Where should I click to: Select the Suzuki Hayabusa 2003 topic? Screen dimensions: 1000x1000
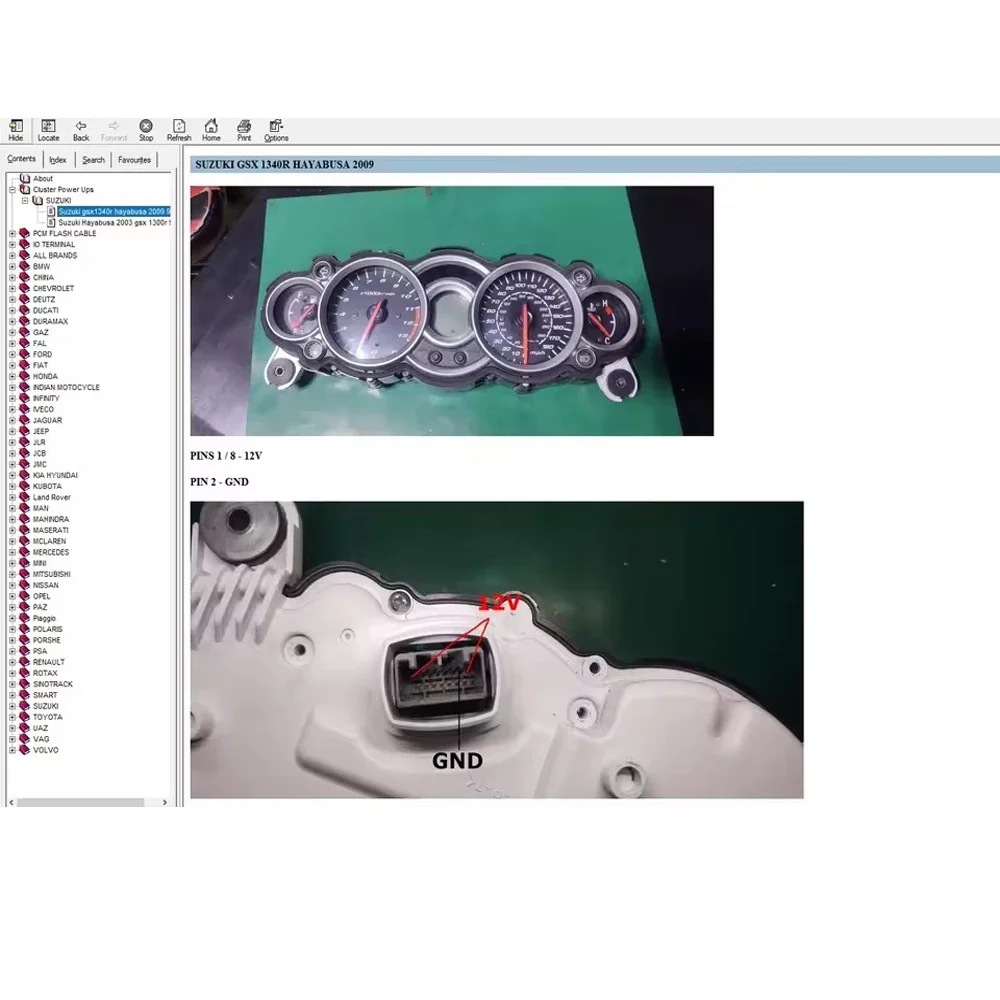coord(114,223)
